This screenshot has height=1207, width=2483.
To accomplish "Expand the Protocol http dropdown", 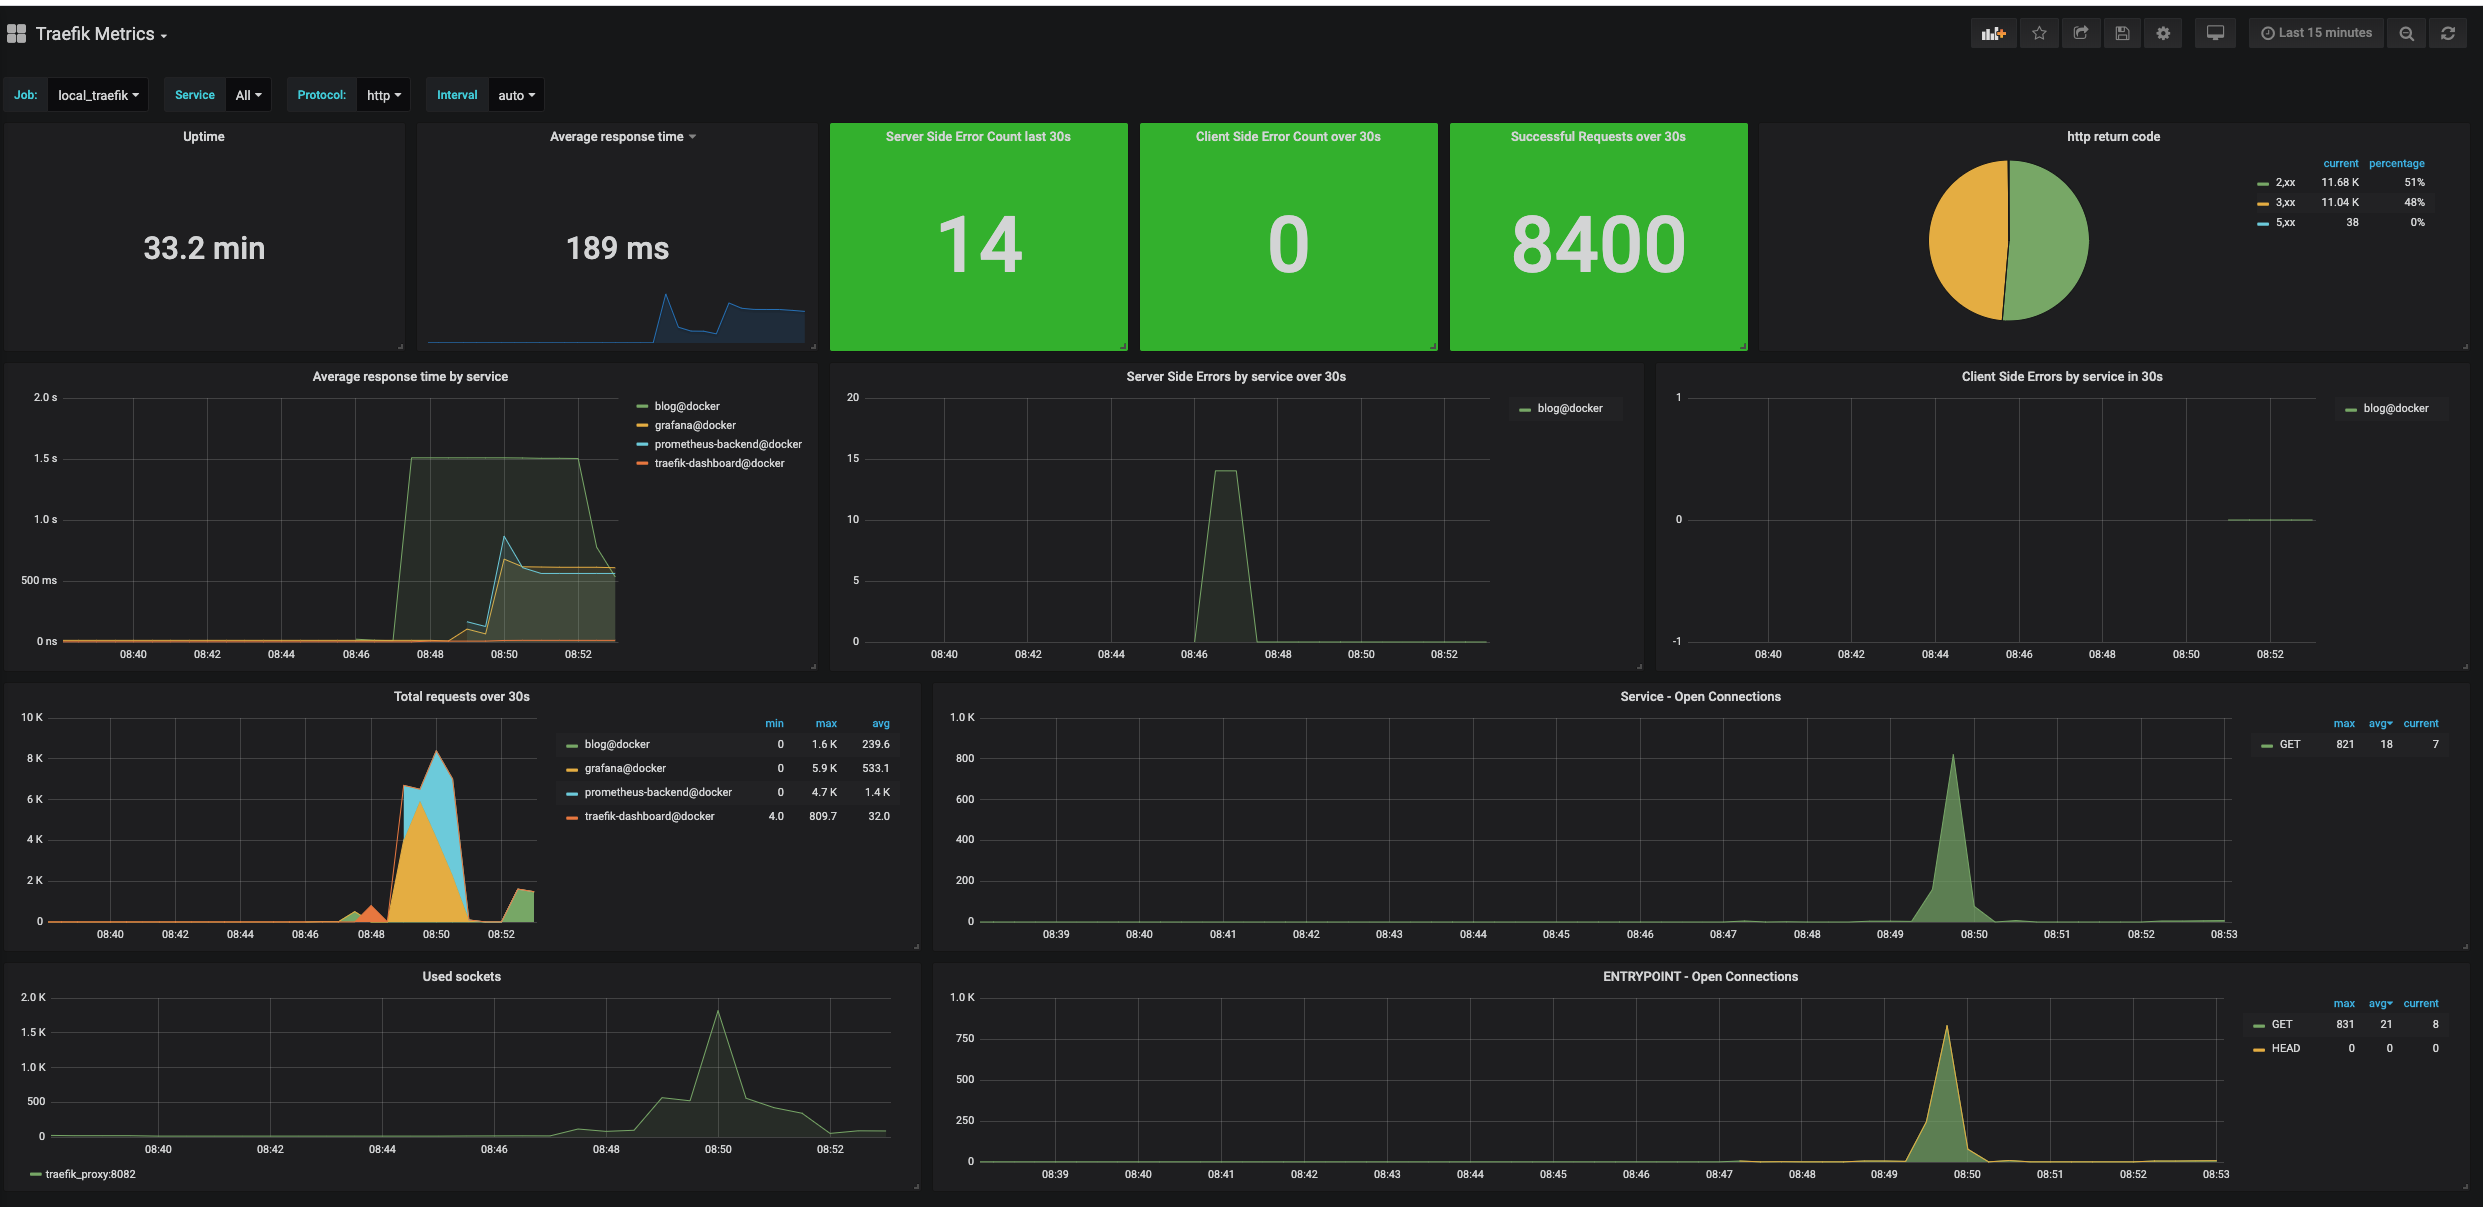I will (x=384, y=95).
